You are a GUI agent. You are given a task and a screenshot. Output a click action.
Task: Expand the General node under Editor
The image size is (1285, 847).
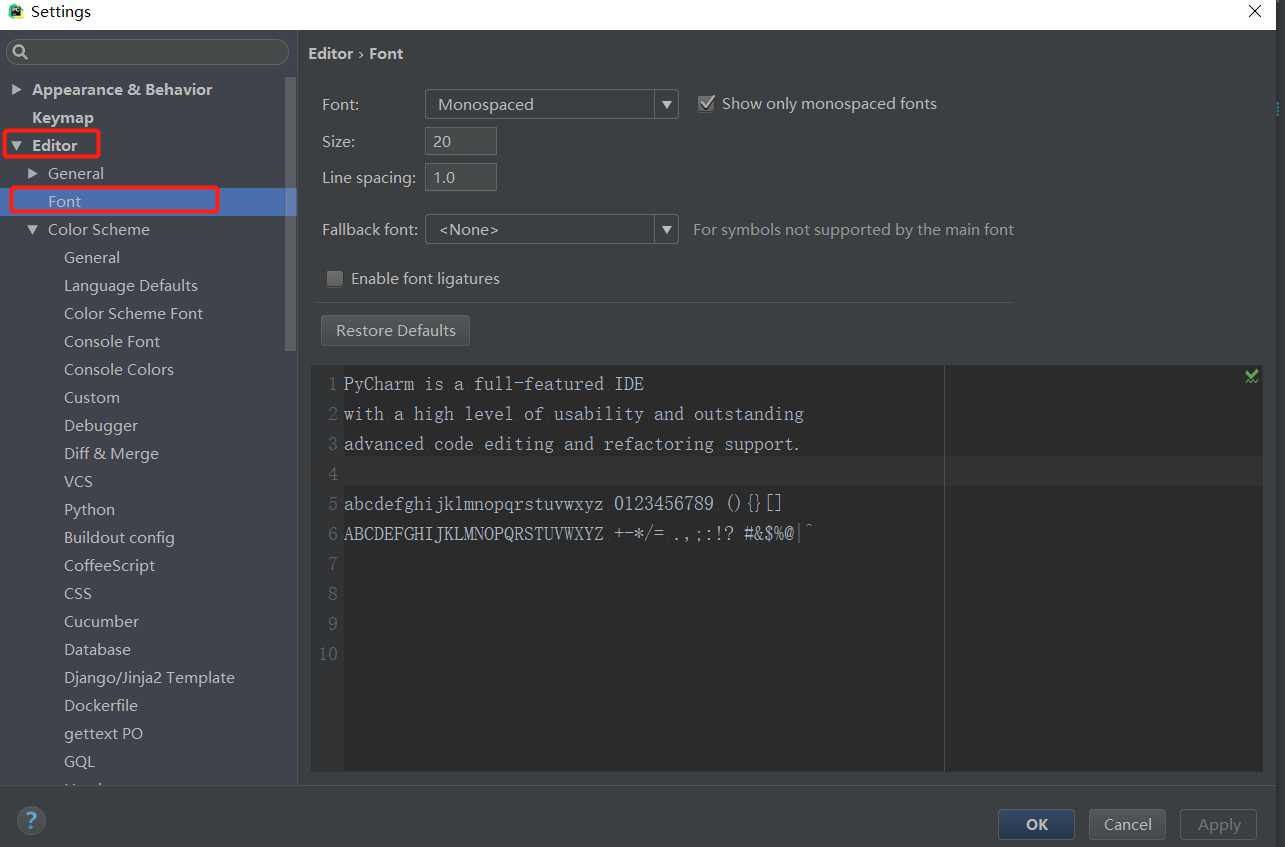[x=33, y=173]
